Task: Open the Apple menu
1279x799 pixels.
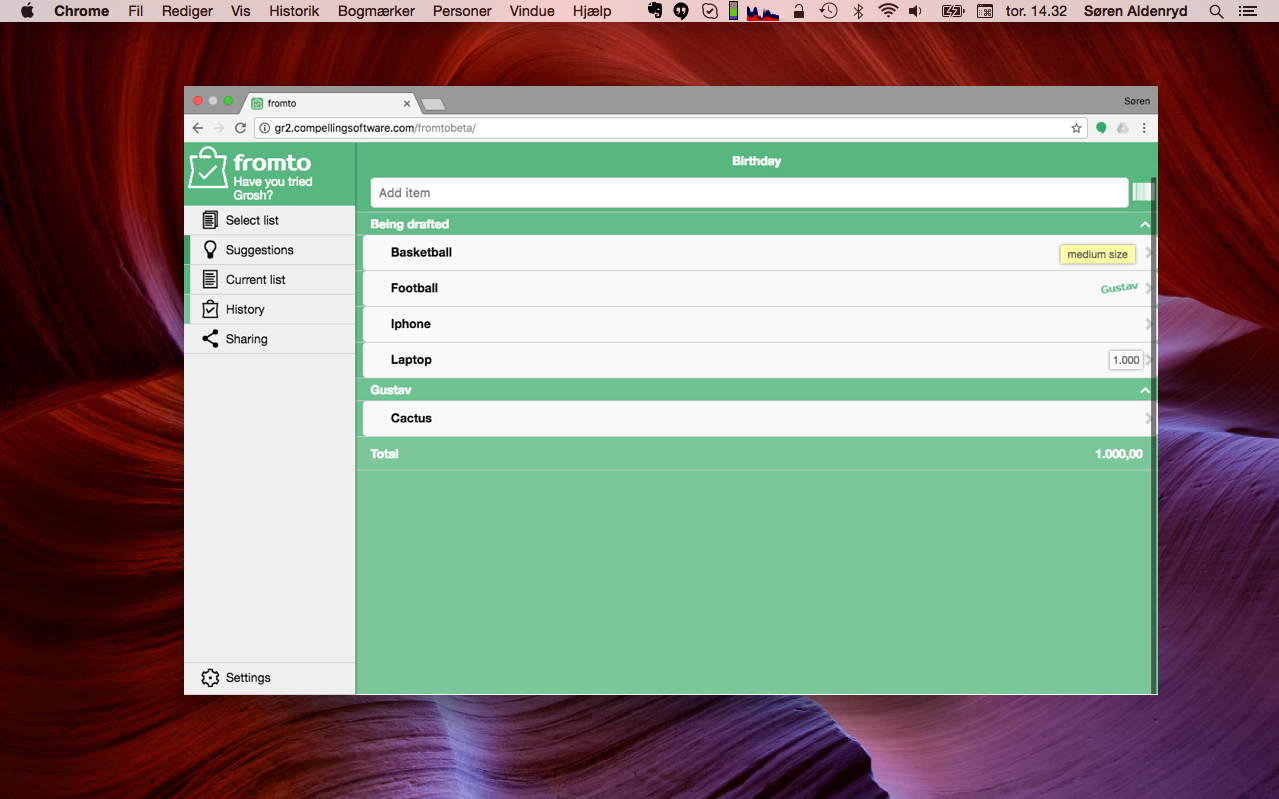Action: (x=27, y=11)
